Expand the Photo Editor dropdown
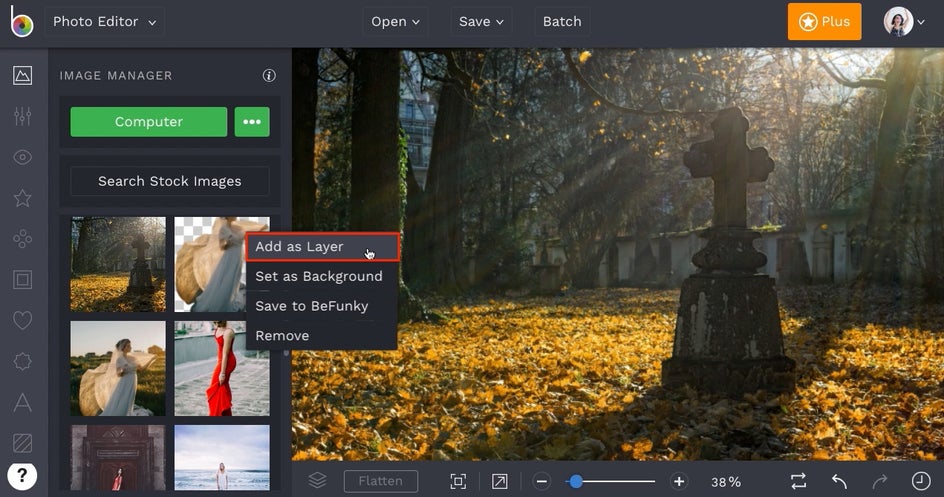 105,22
